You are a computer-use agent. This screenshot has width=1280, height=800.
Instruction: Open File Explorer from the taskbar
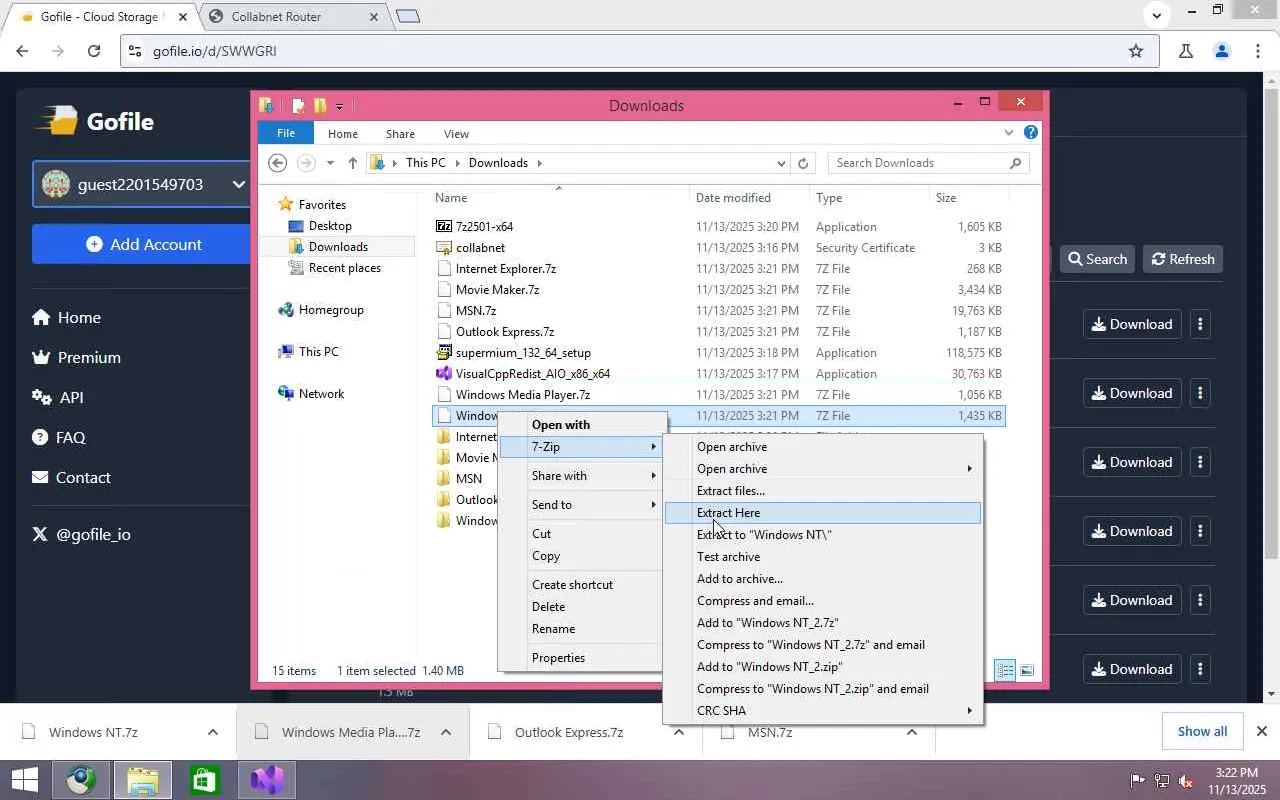pyautogui.click(x=143, y=780)
